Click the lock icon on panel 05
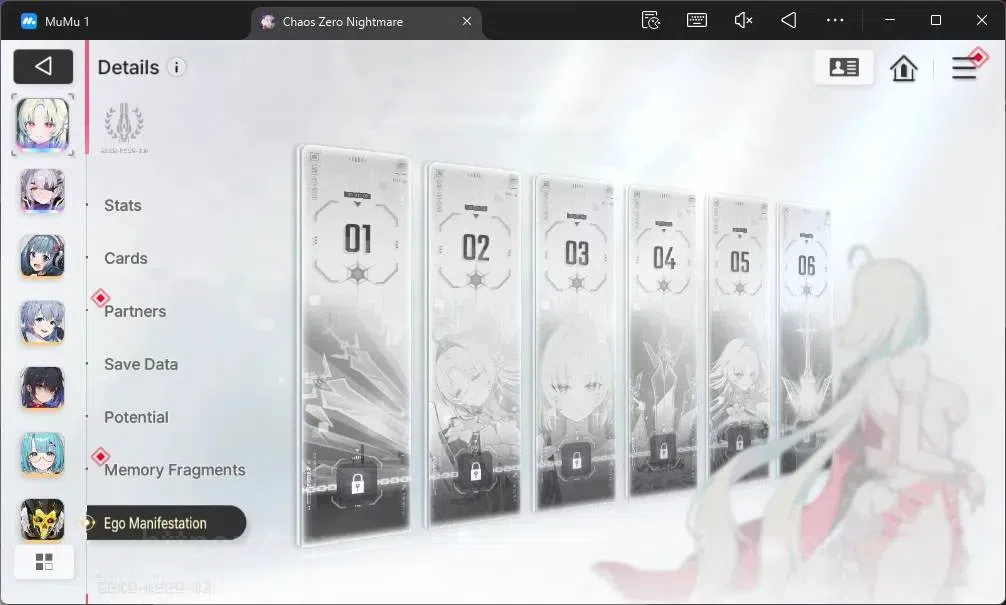This screenshot has width=1006, height=605. point(739,441)
